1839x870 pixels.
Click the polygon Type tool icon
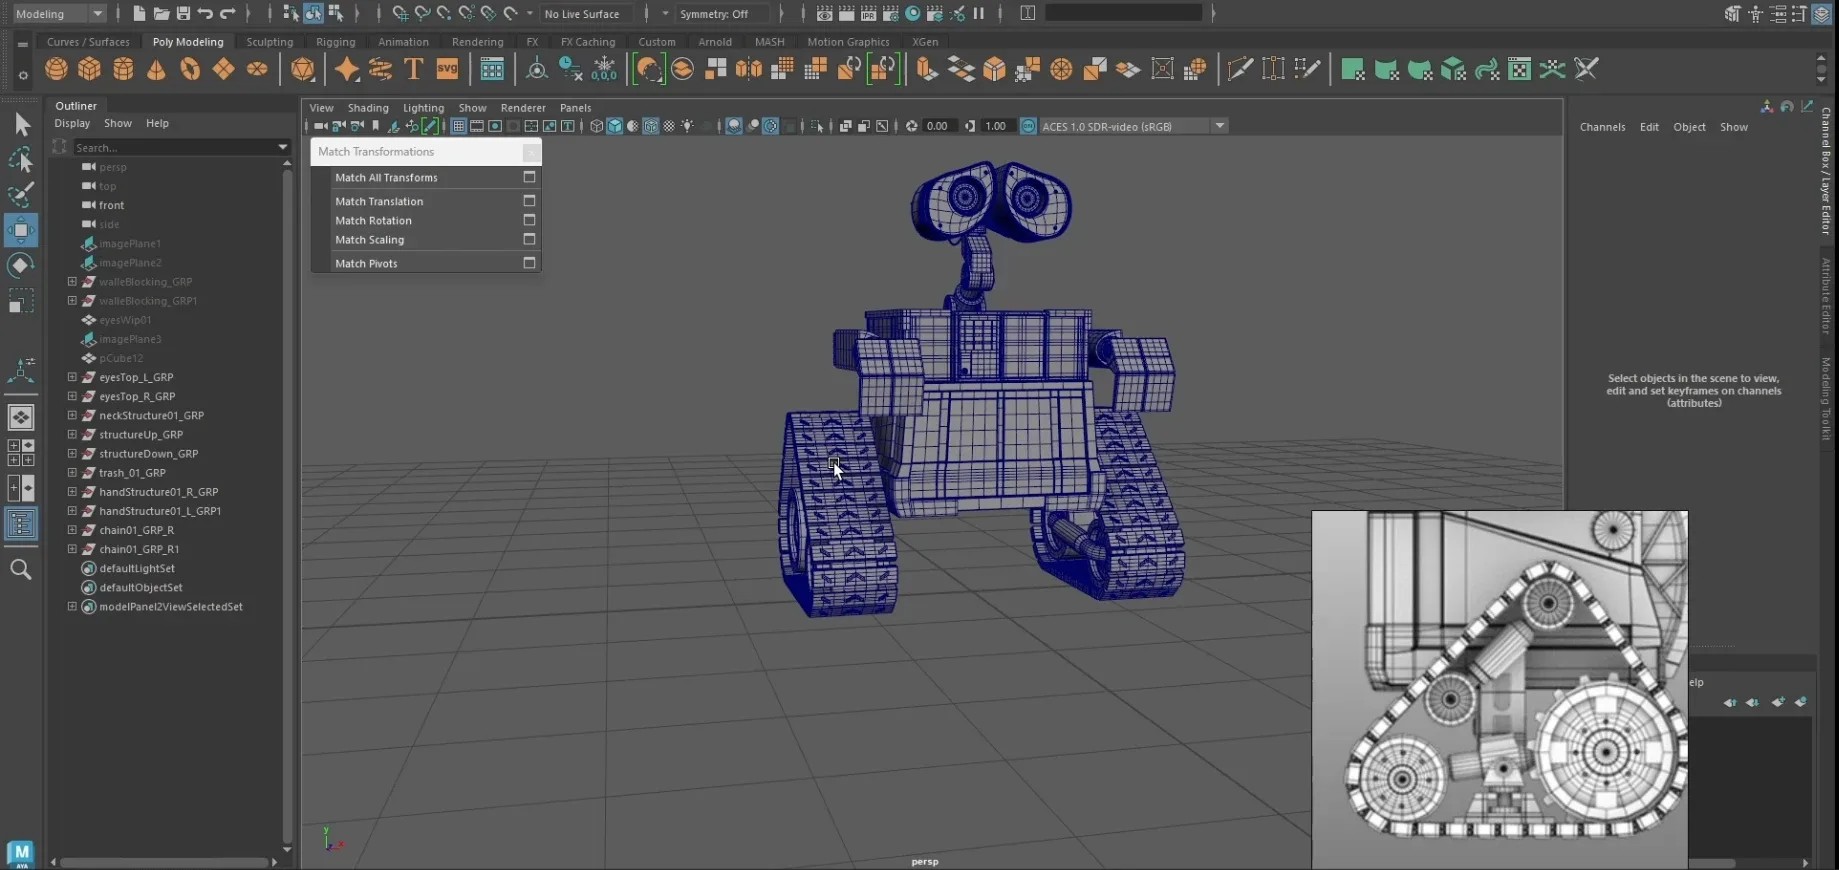(414, 69)
